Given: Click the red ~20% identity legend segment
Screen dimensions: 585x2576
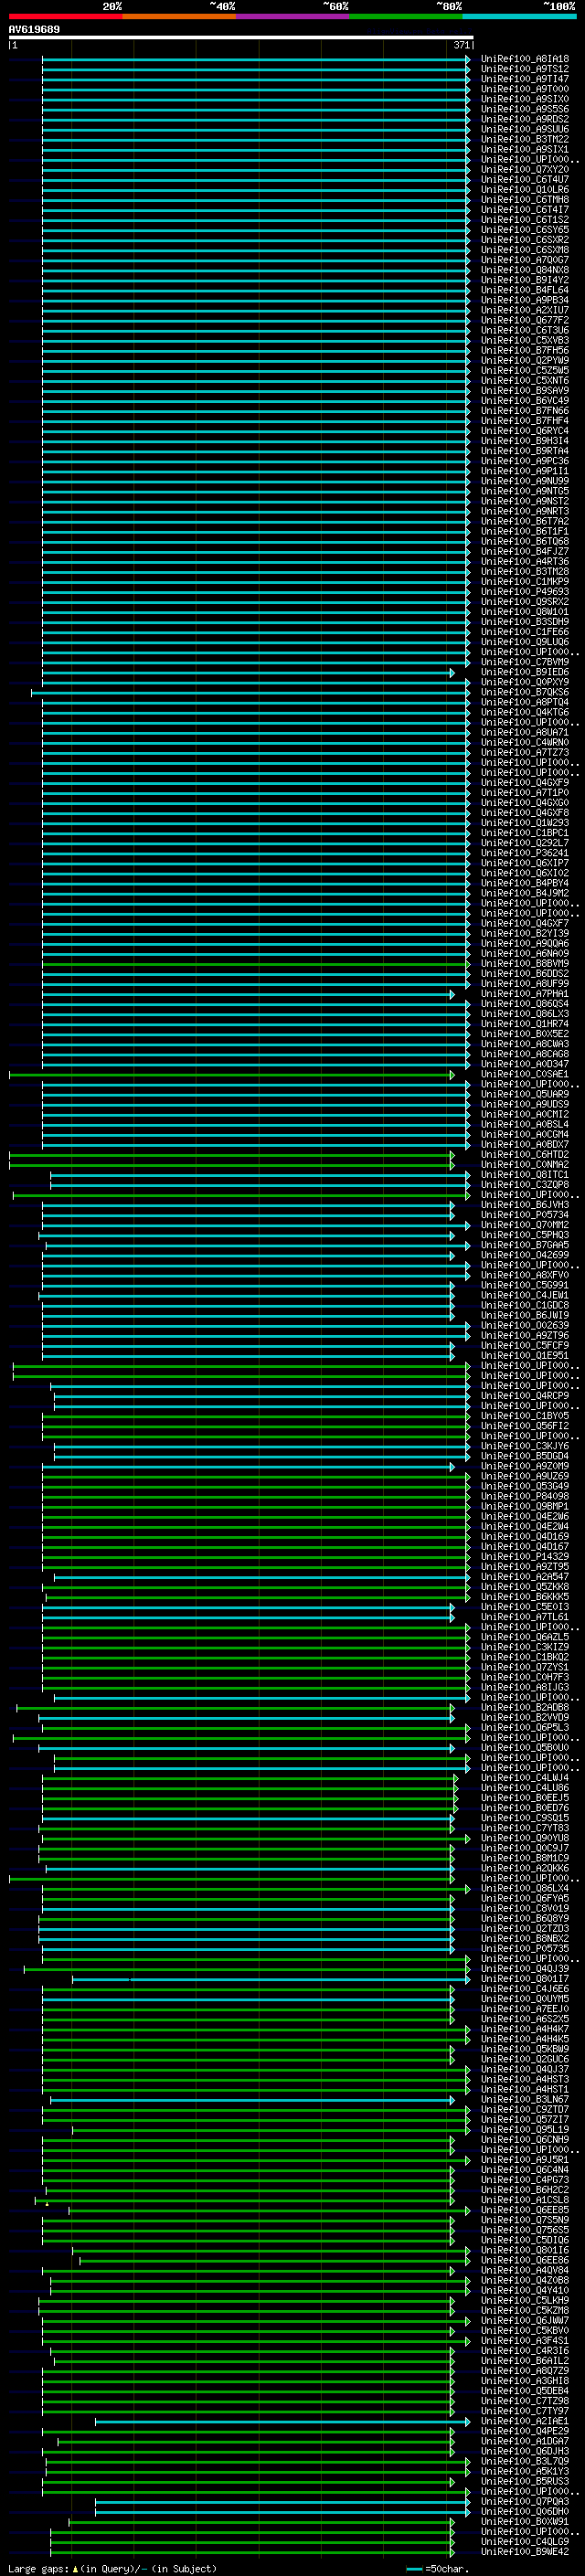Looking at the screenshot, I should tap(65, 16).
